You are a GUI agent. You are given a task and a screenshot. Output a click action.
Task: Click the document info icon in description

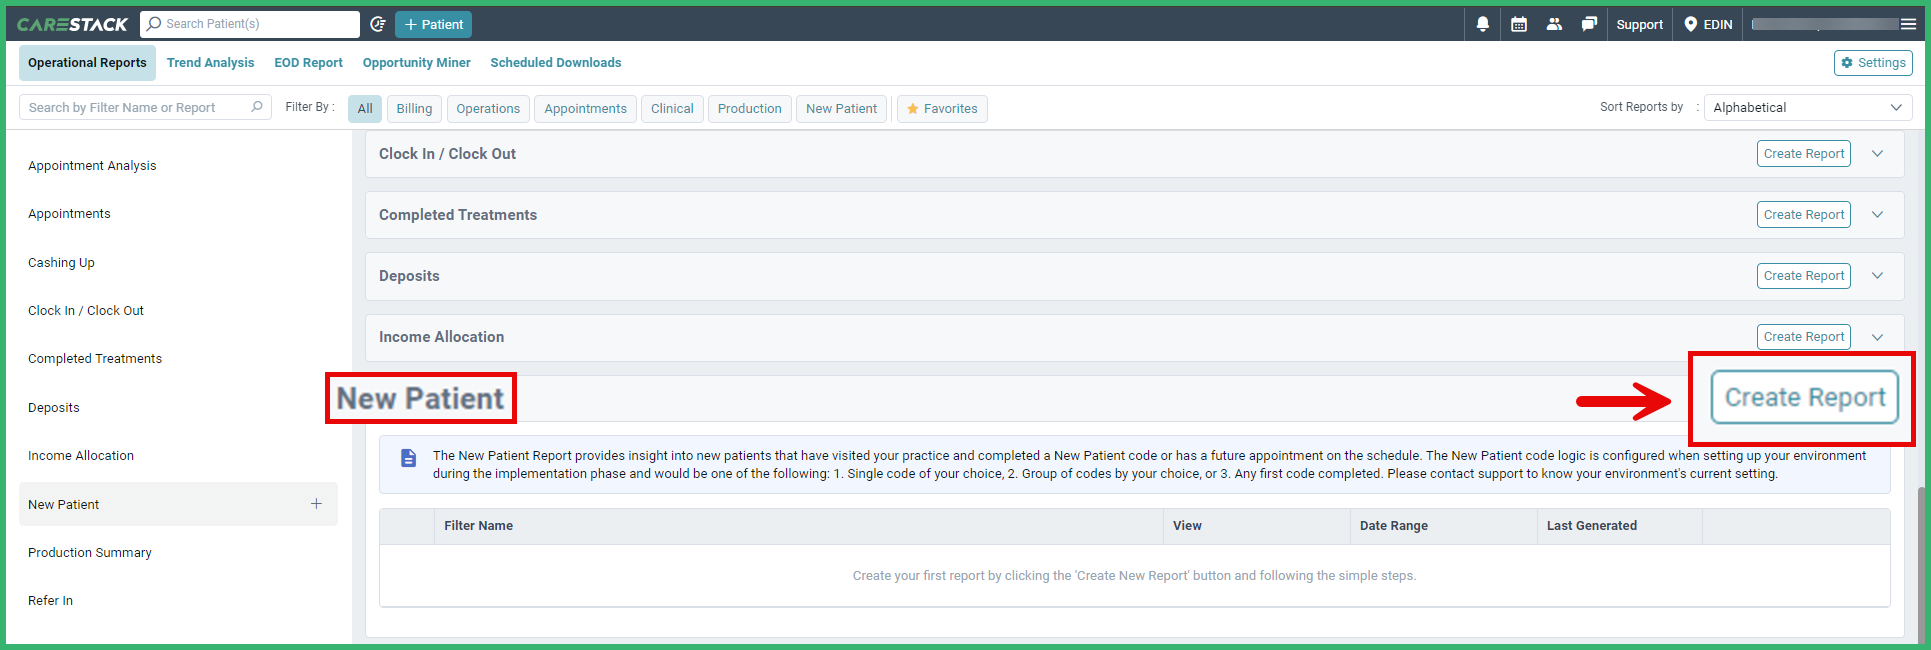[408, 458]
